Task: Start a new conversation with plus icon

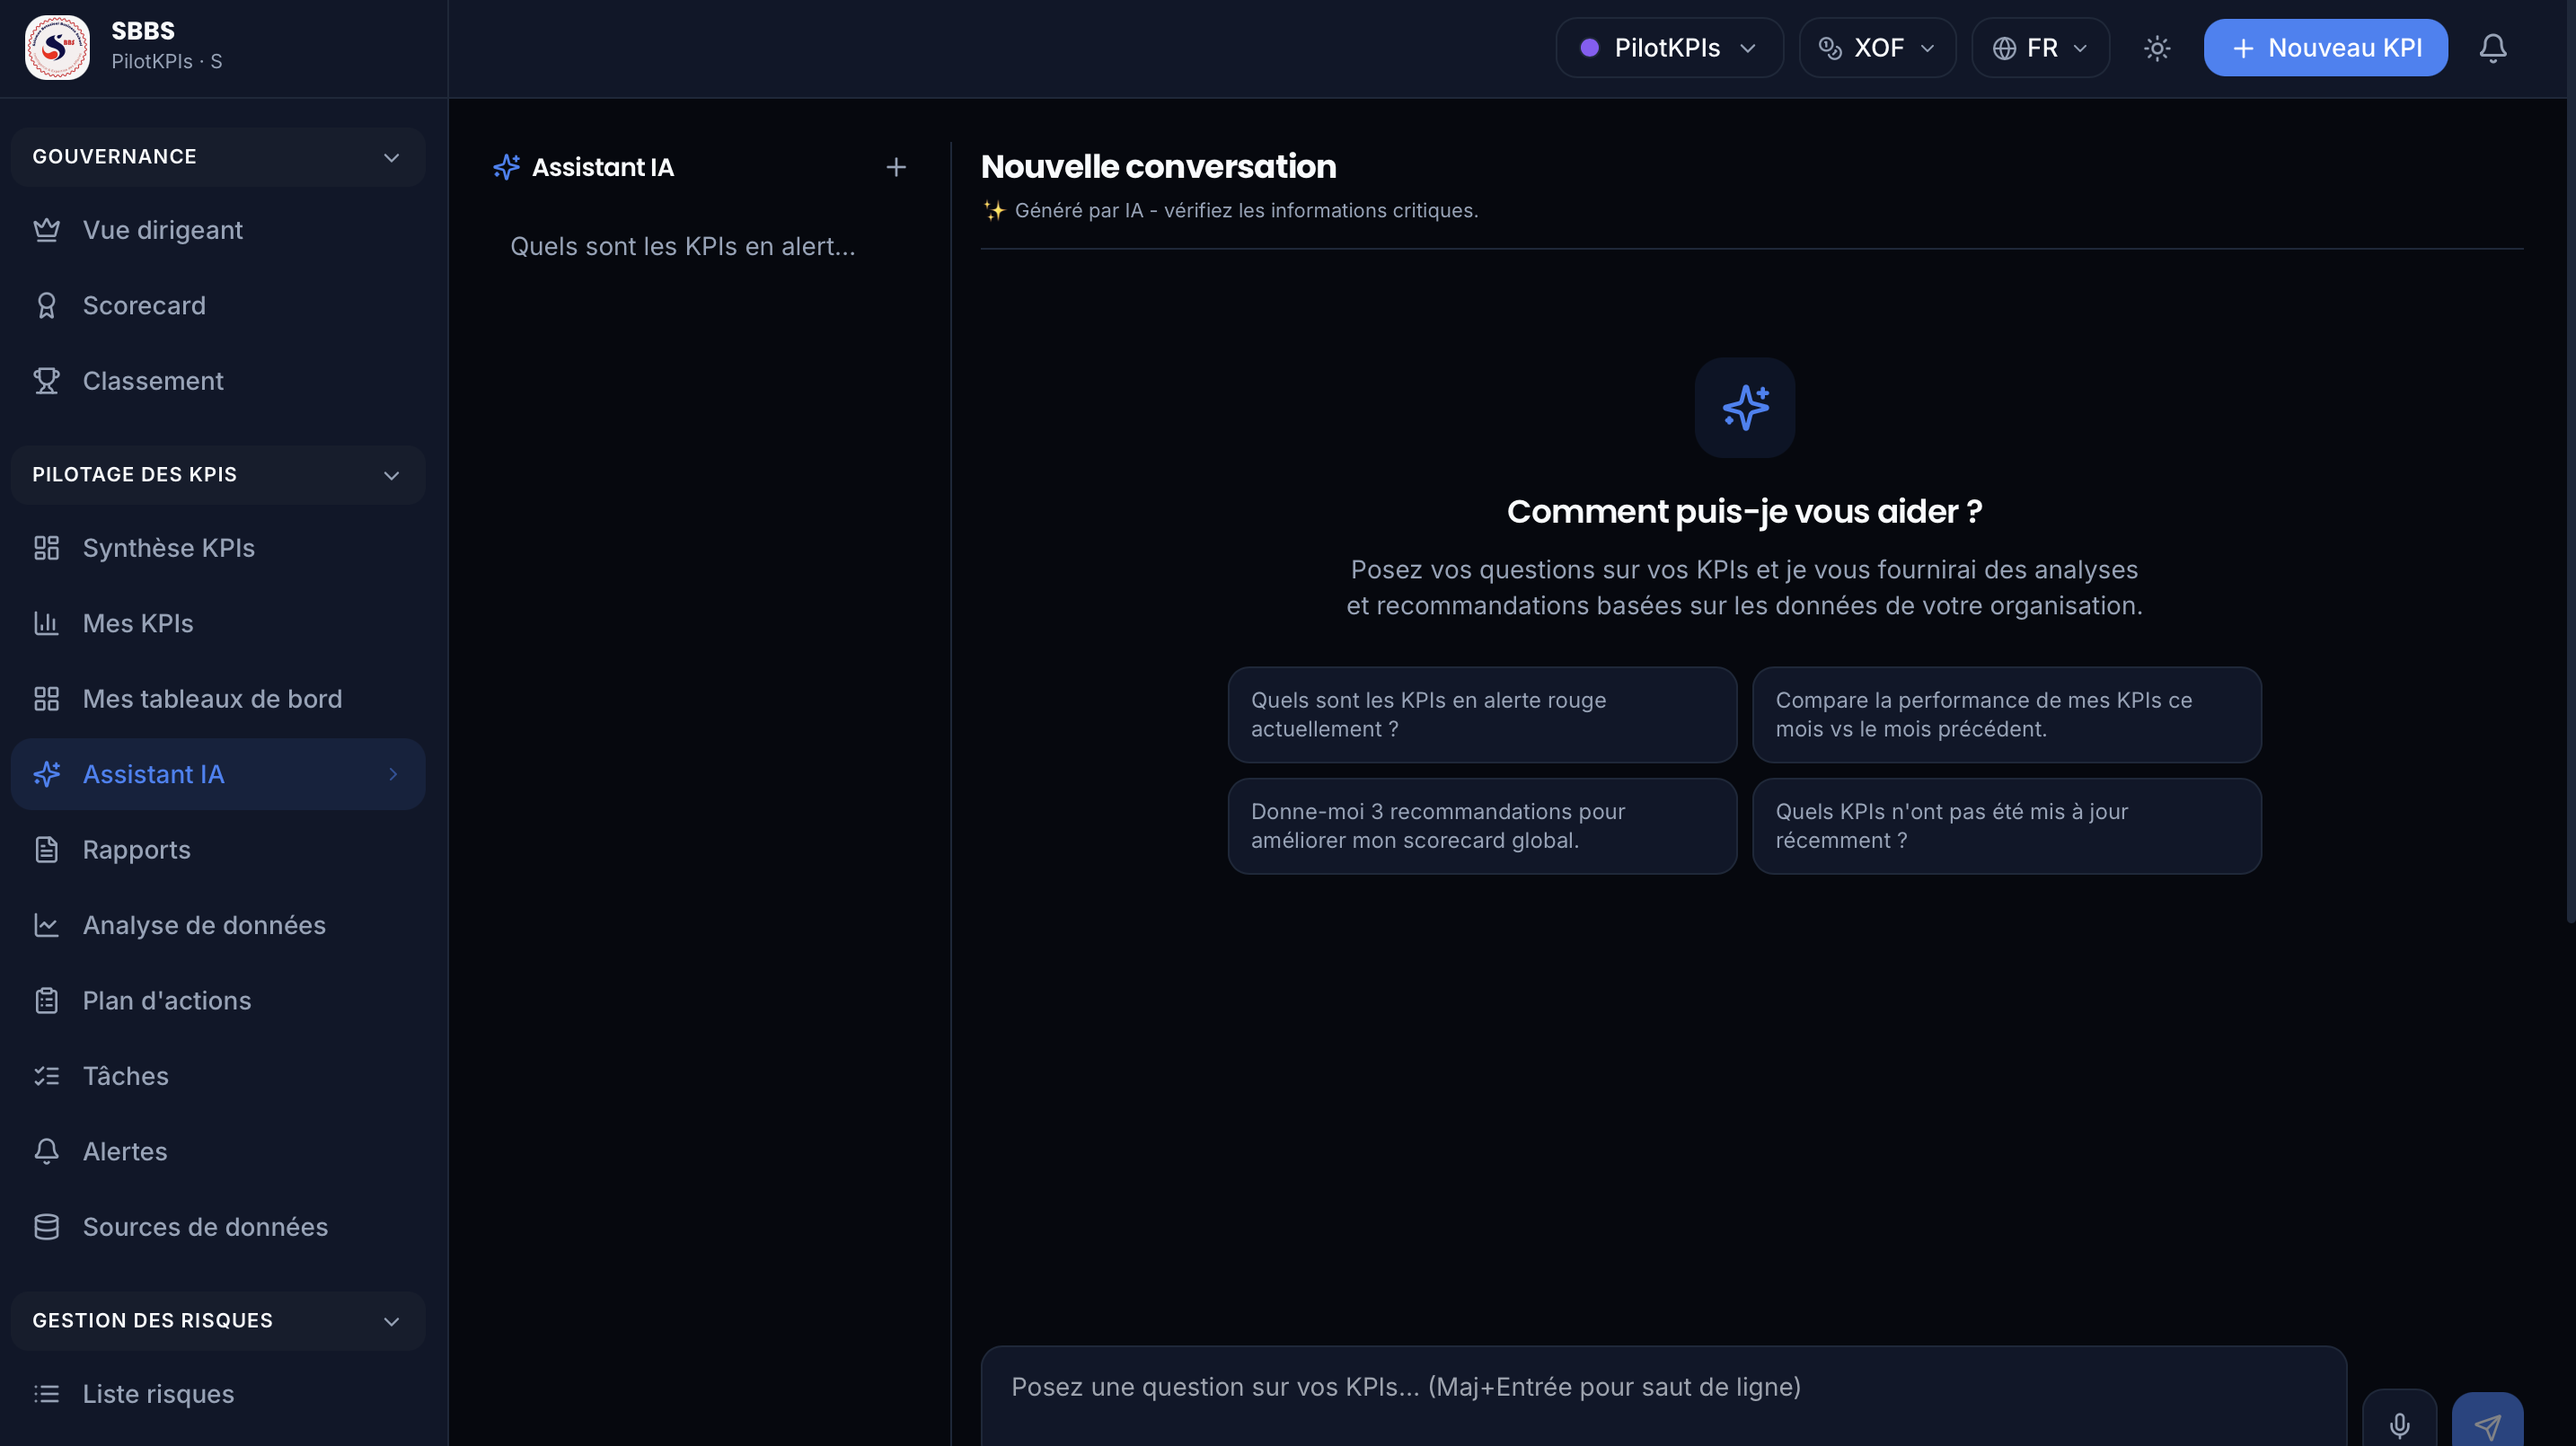Action: pos(896,167)
